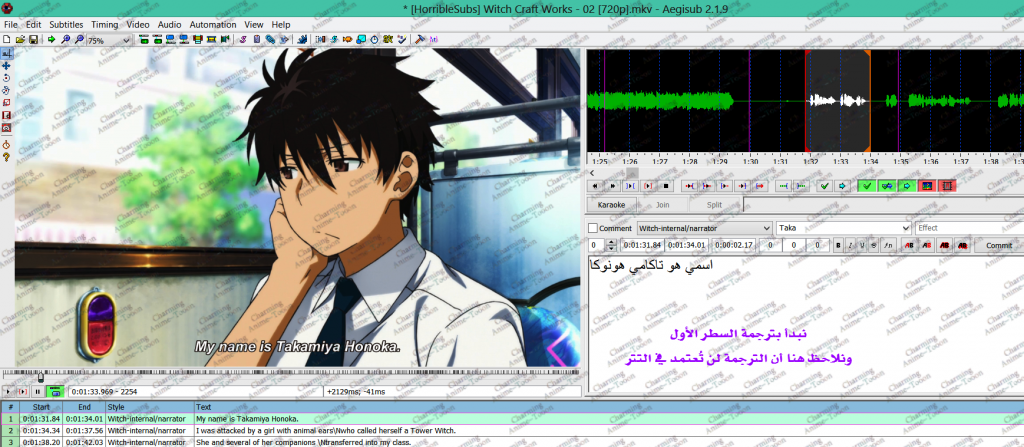This screenshot has height=447, width=1024.
Task: Click the Save subtitles icon
Action: [x=33, y=40]
